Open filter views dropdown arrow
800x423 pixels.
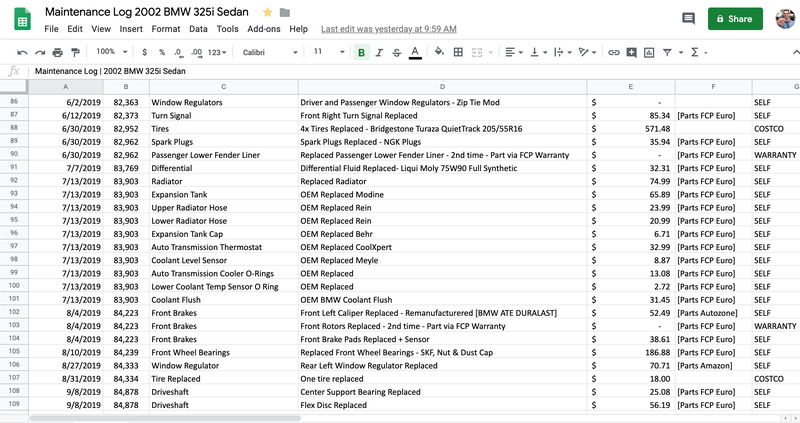(x=681, y=52)
